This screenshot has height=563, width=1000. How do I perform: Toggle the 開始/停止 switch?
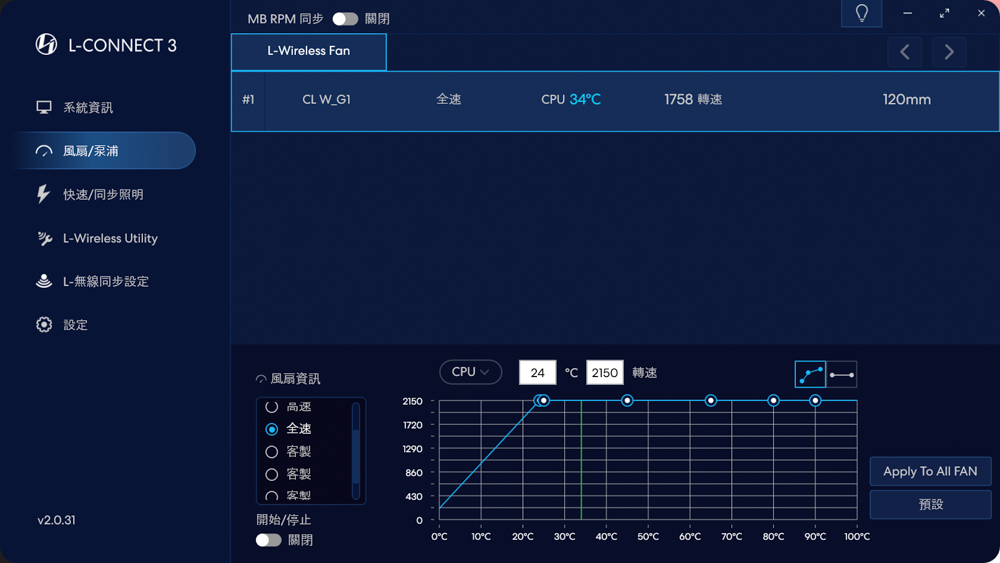pyautogui.click(x=268, y=540)
